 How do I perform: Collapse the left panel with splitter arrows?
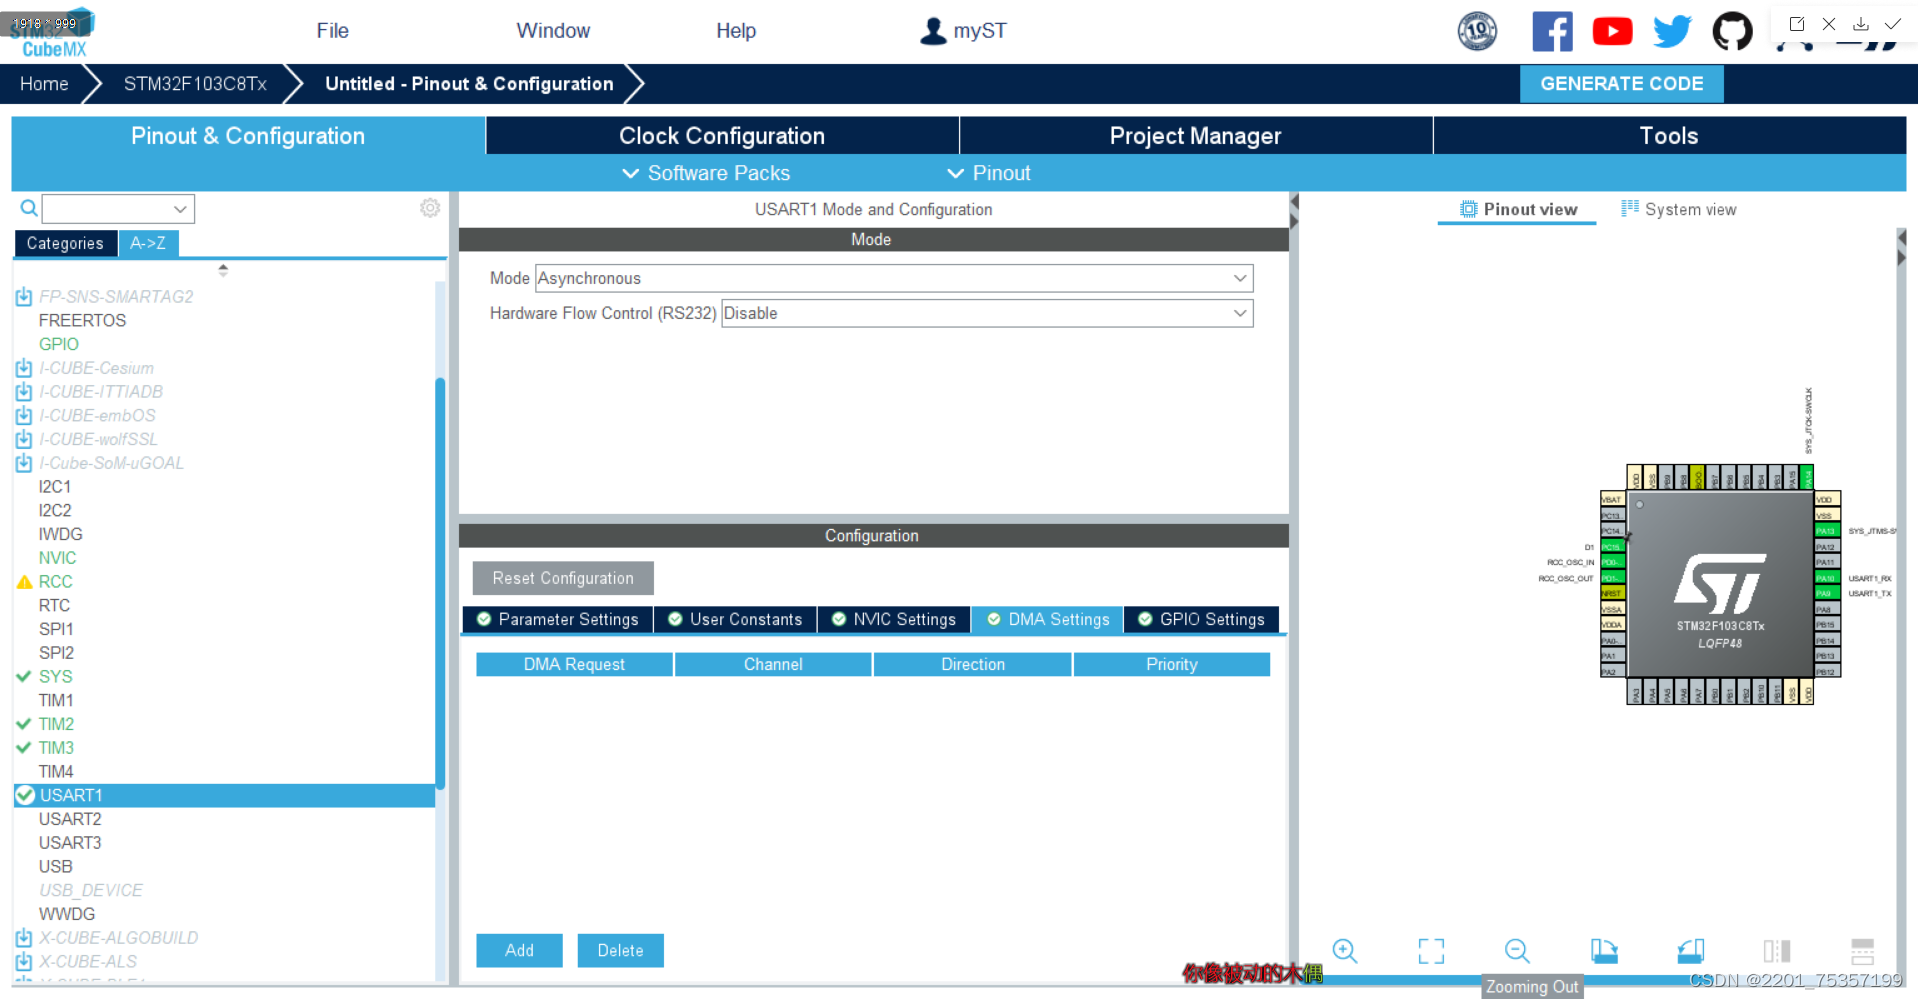(x=1294, y=211)
